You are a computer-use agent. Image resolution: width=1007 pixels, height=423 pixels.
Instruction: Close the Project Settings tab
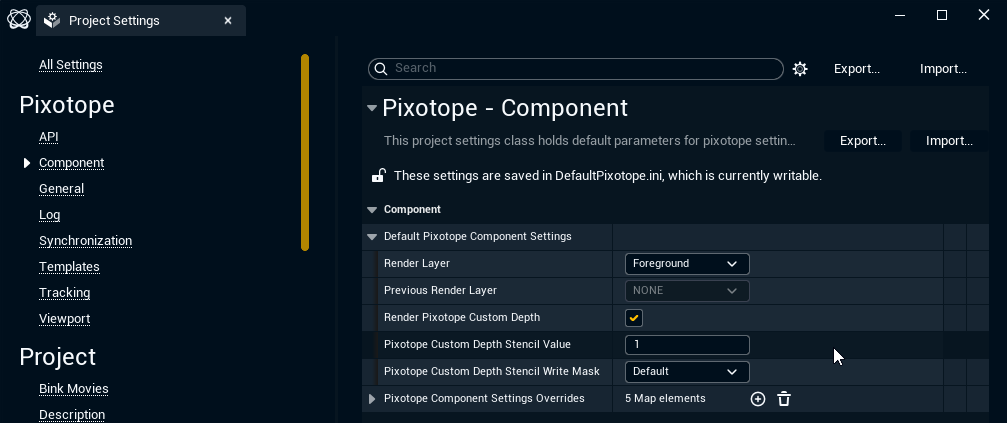228,21
